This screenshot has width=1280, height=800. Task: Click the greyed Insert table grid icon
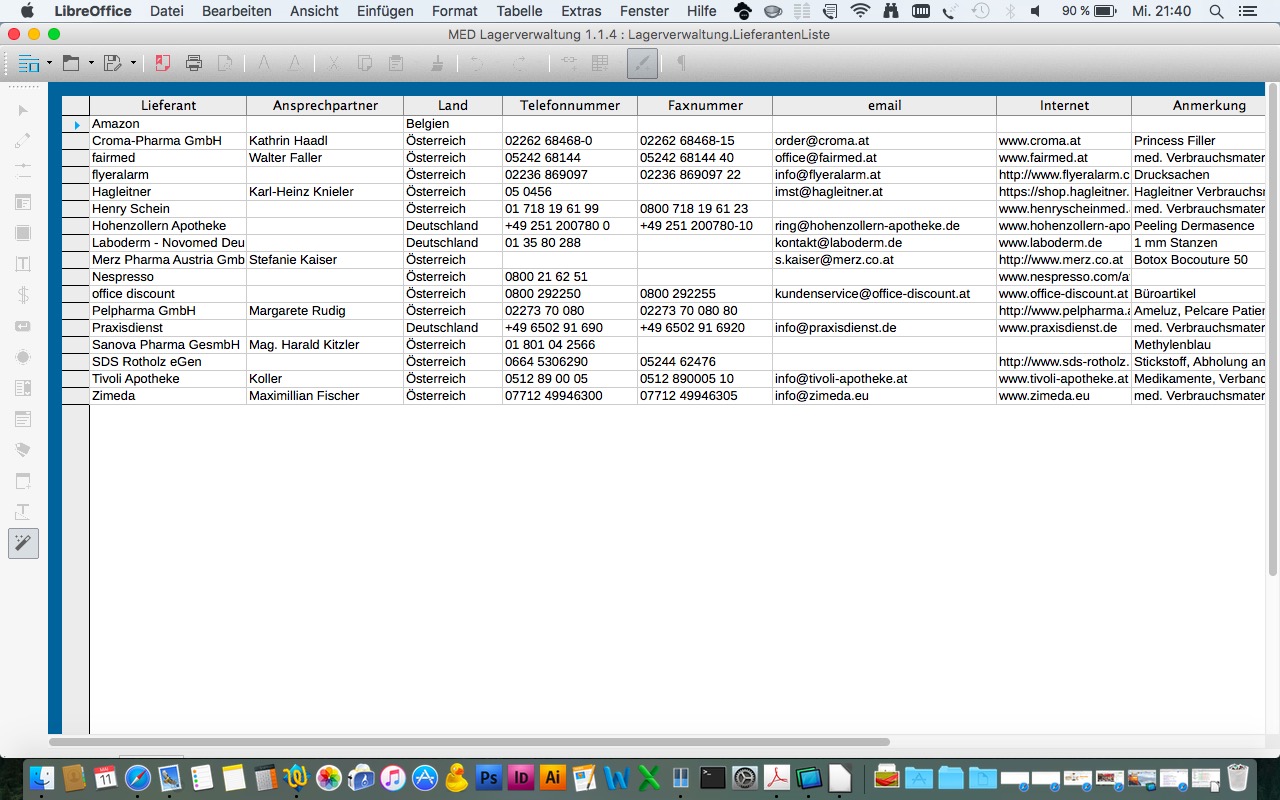click(x=600, y=63)
